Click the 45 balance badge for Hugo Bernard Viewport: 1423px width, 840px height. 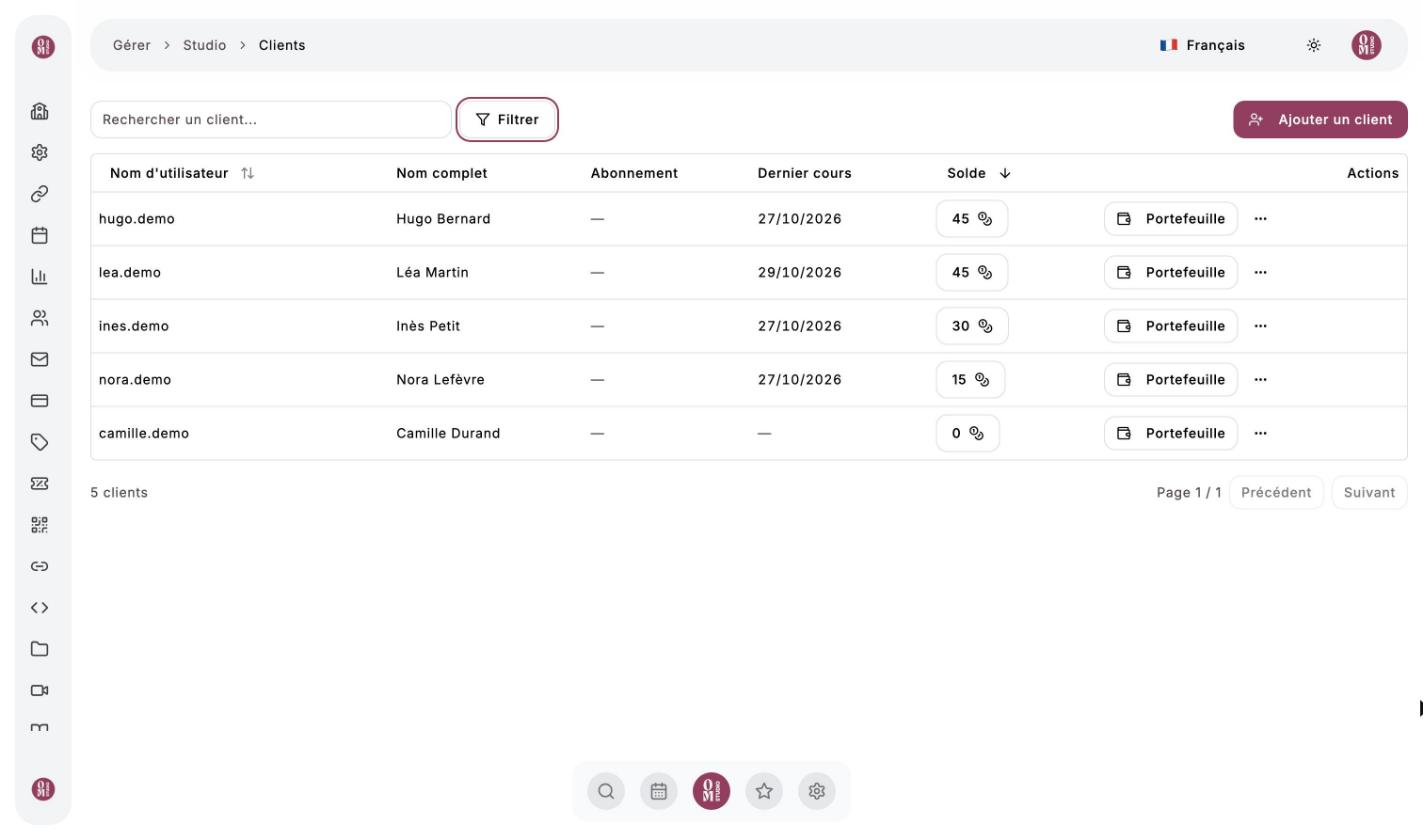click(x=972, y=219)
